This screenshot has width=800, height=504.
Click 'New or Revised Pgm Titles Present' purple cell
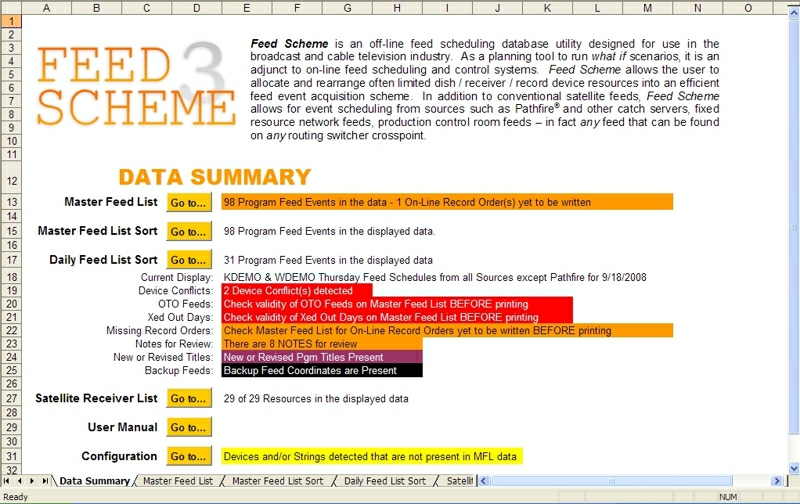pyautogui.click(x=322, y=357)
